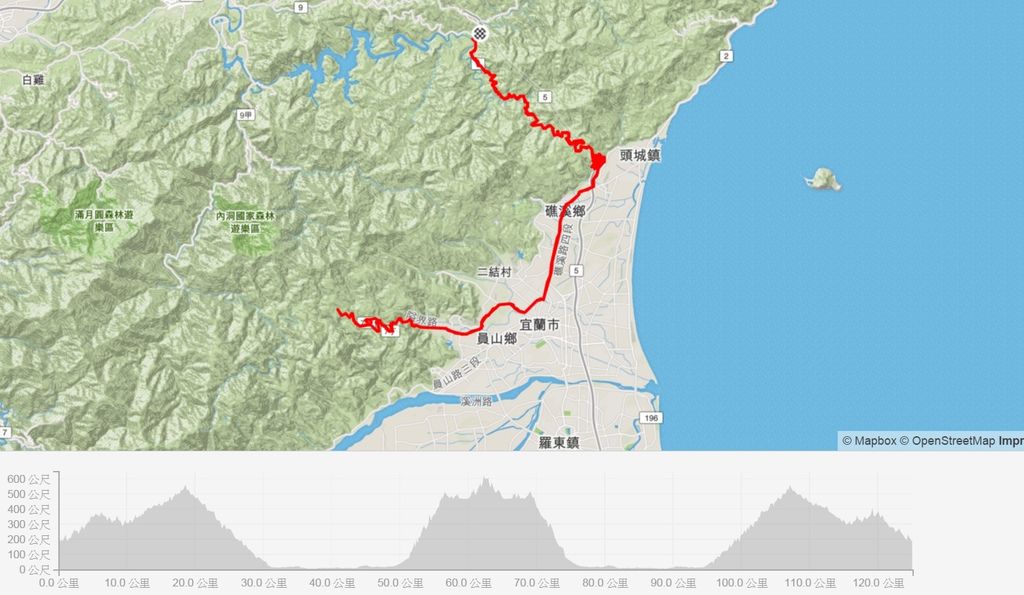Viewport: 1024px width, 595px height.
Task: Click the small island in the sea
Action: (x=823, y=179)
